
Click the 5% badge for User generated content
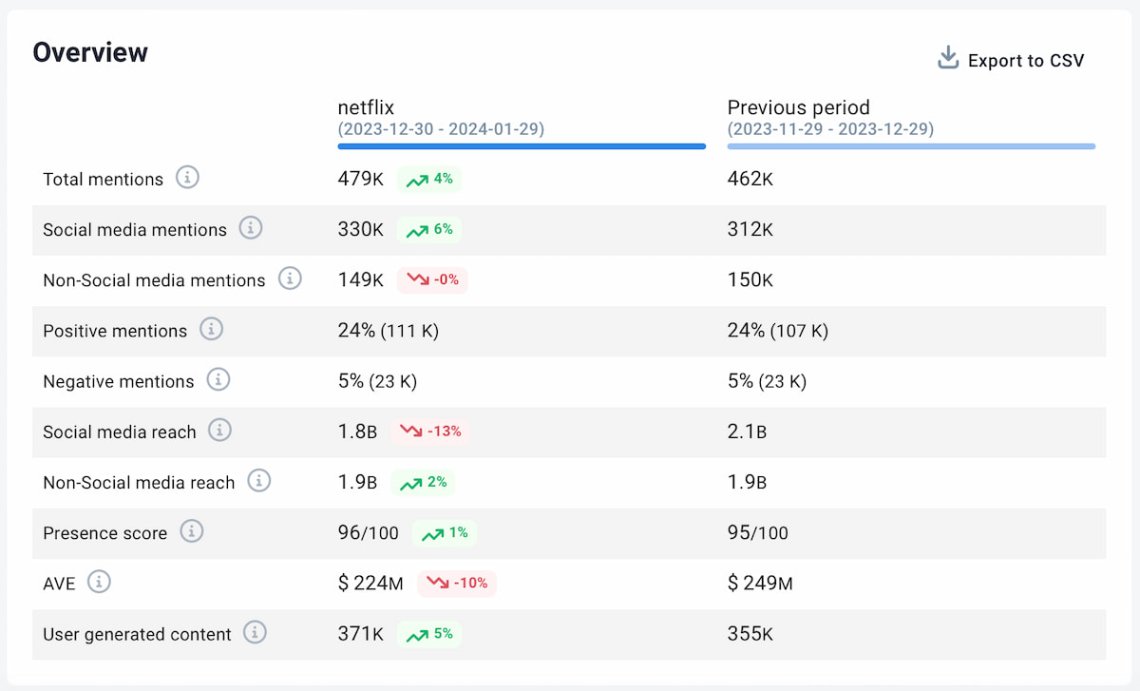point(429,634)
